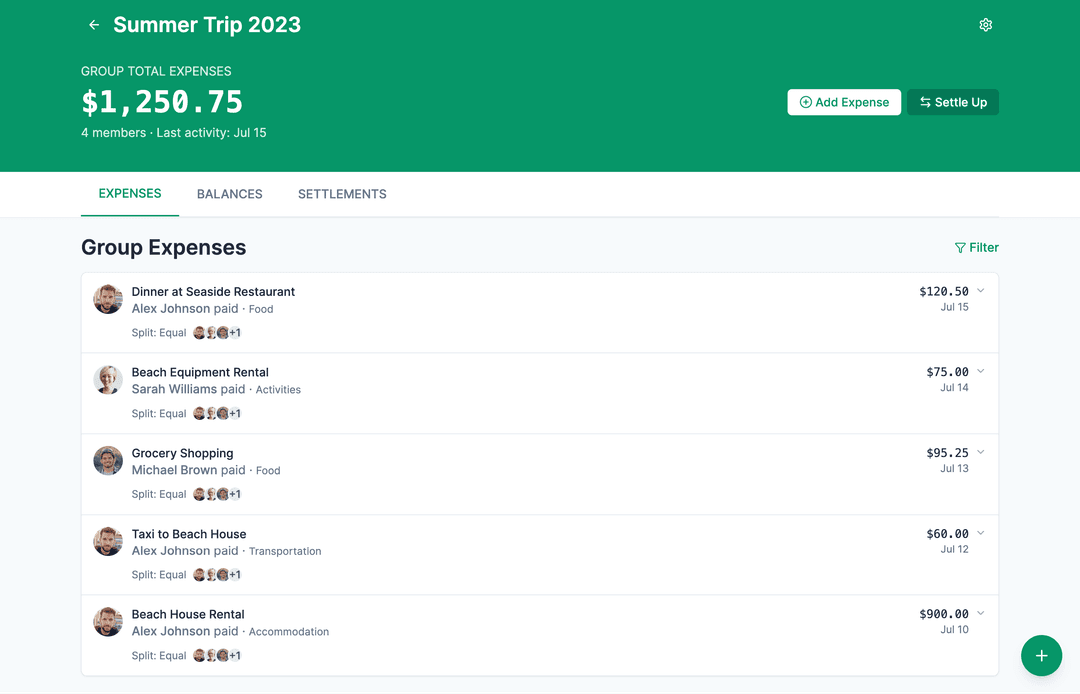Click the Settle Up button

pos(952,101)
